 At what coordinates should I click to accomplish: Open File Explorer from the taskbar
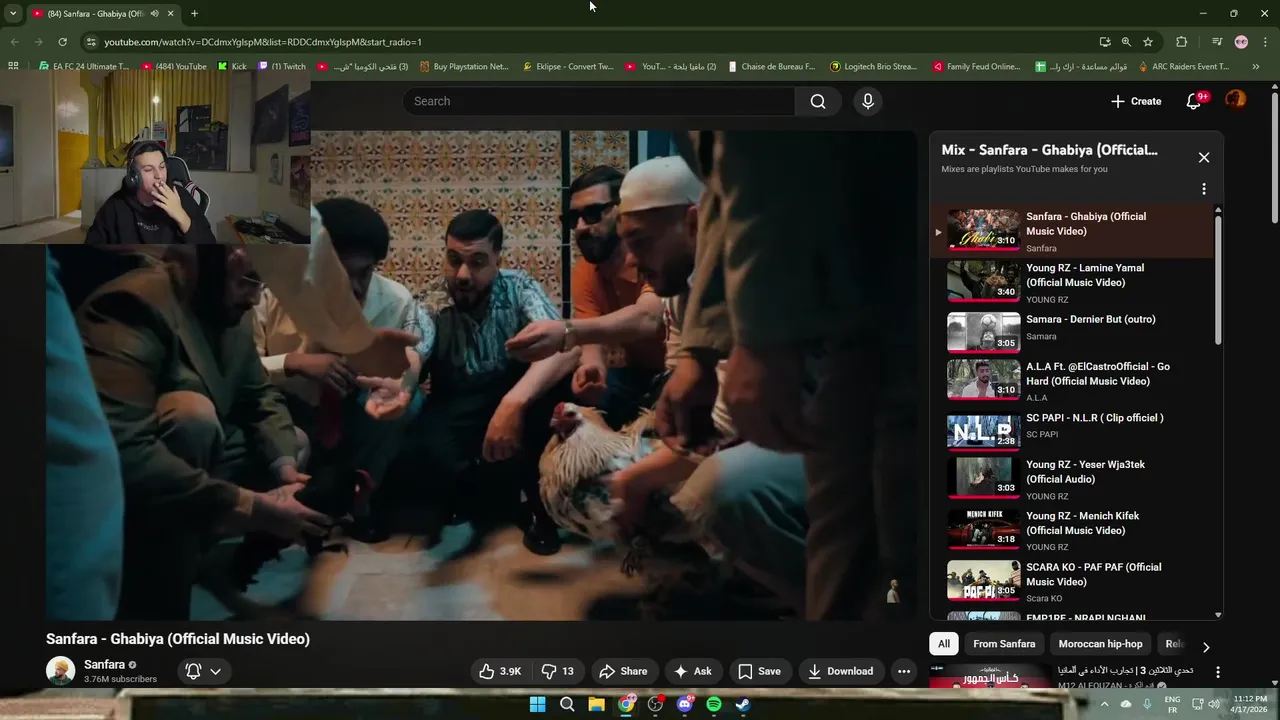point(596,704)
